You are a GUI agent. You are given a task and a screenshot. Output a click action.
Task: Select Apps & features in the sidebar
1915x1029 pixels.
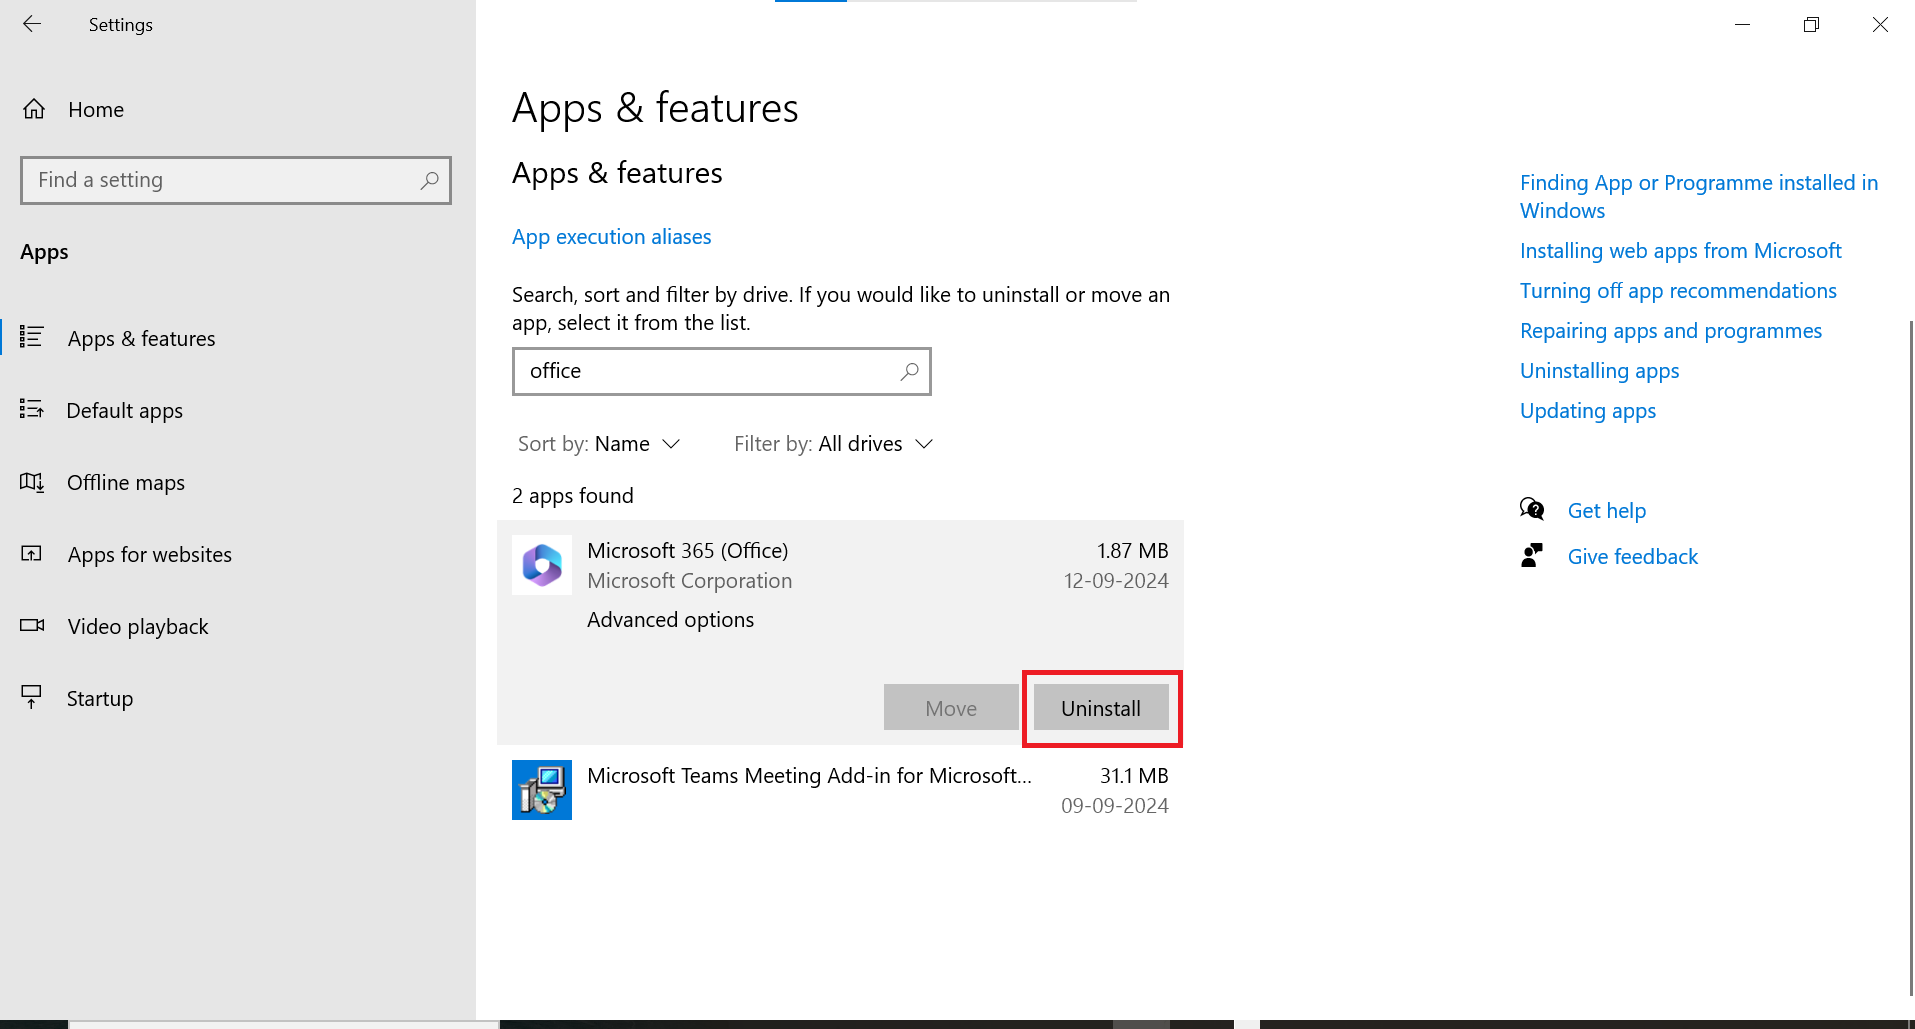click(x=141, y=339)
